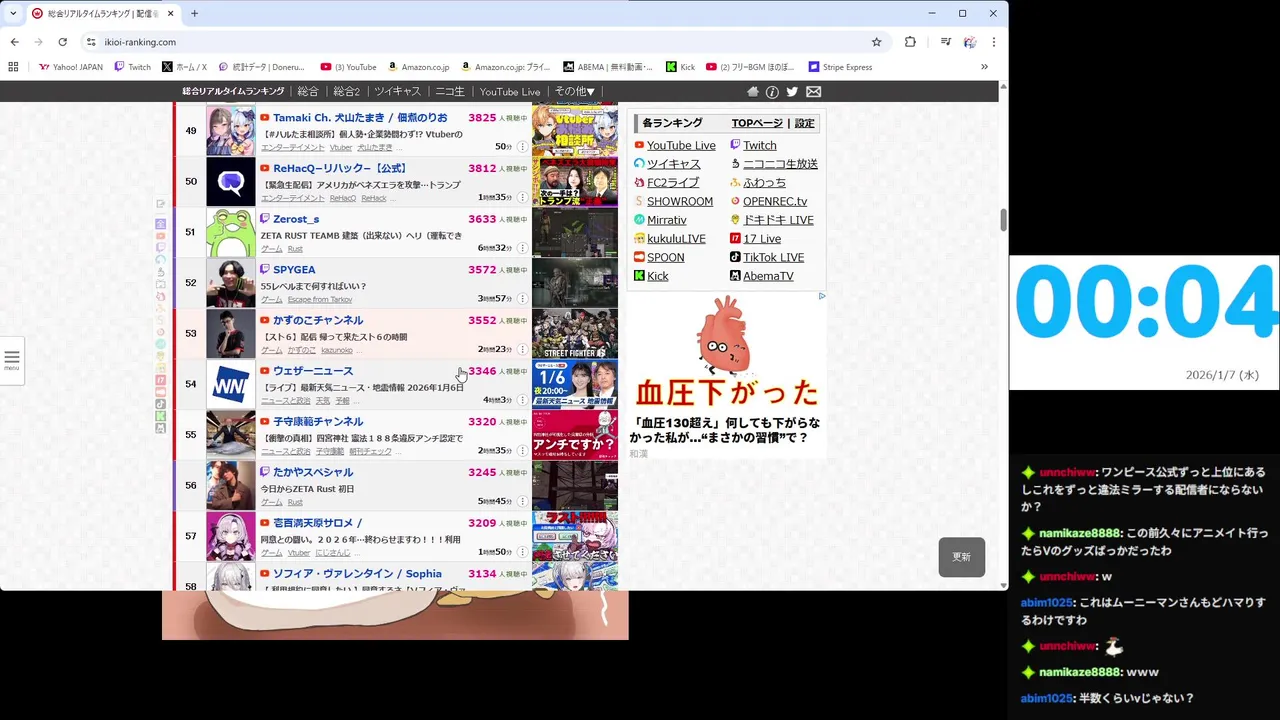Image resolution: width=1280 pixels, height=720 pixels.
Task: Open the tab search dropdown arrow
Action: pyautogui.click(x=13, y=13)
